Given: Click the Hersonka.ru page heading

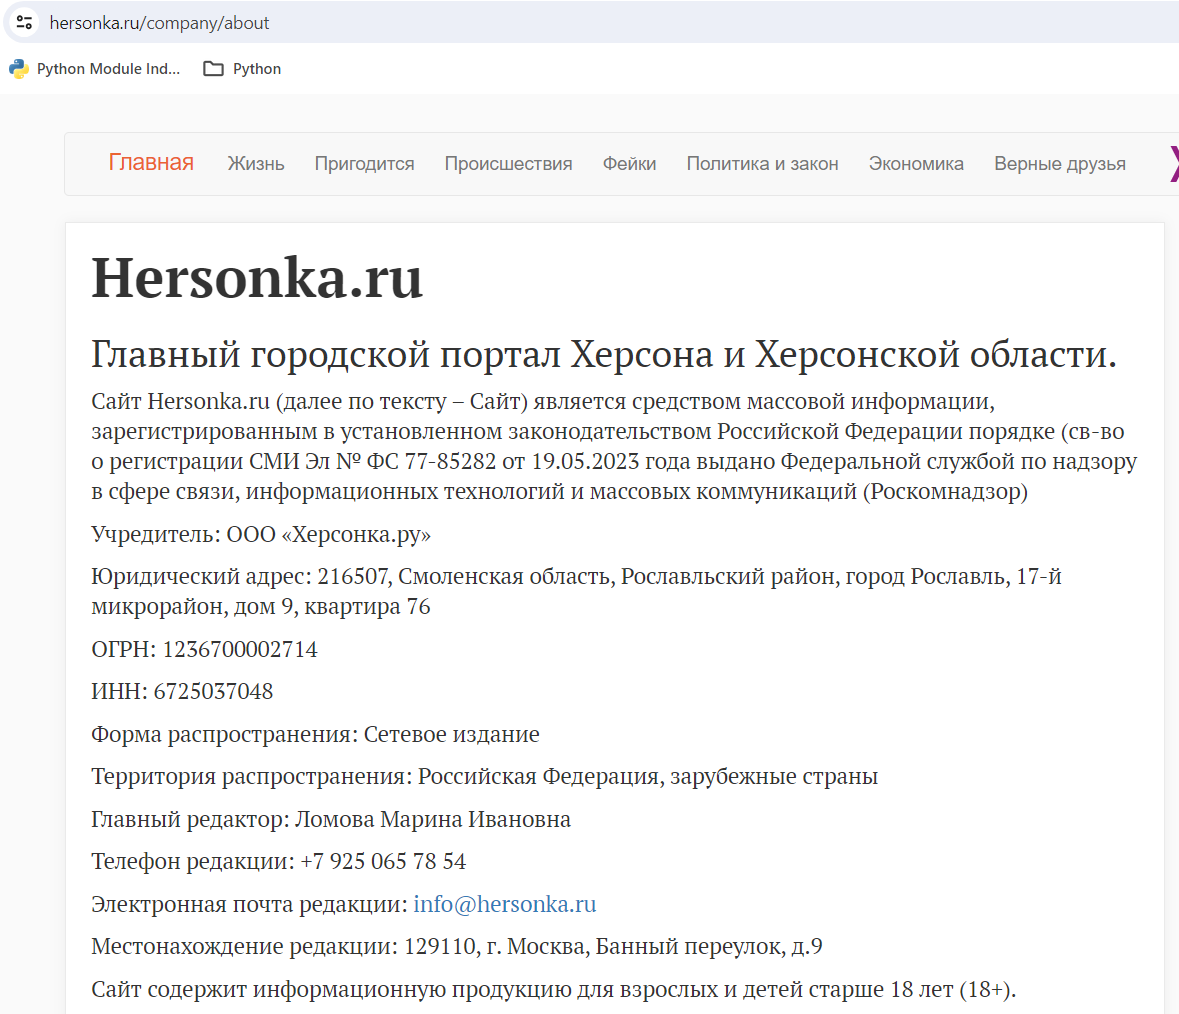Looking at the screenshot, I should (257, 278).
